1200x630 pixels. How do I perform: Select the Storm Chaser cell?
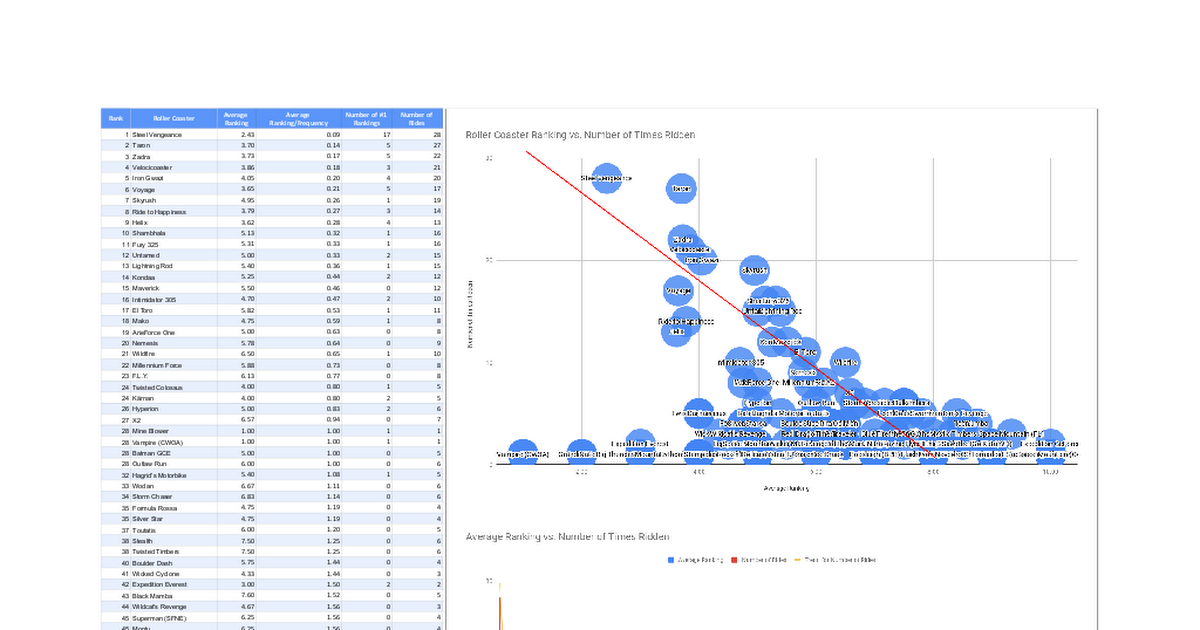tap(172, 497)
